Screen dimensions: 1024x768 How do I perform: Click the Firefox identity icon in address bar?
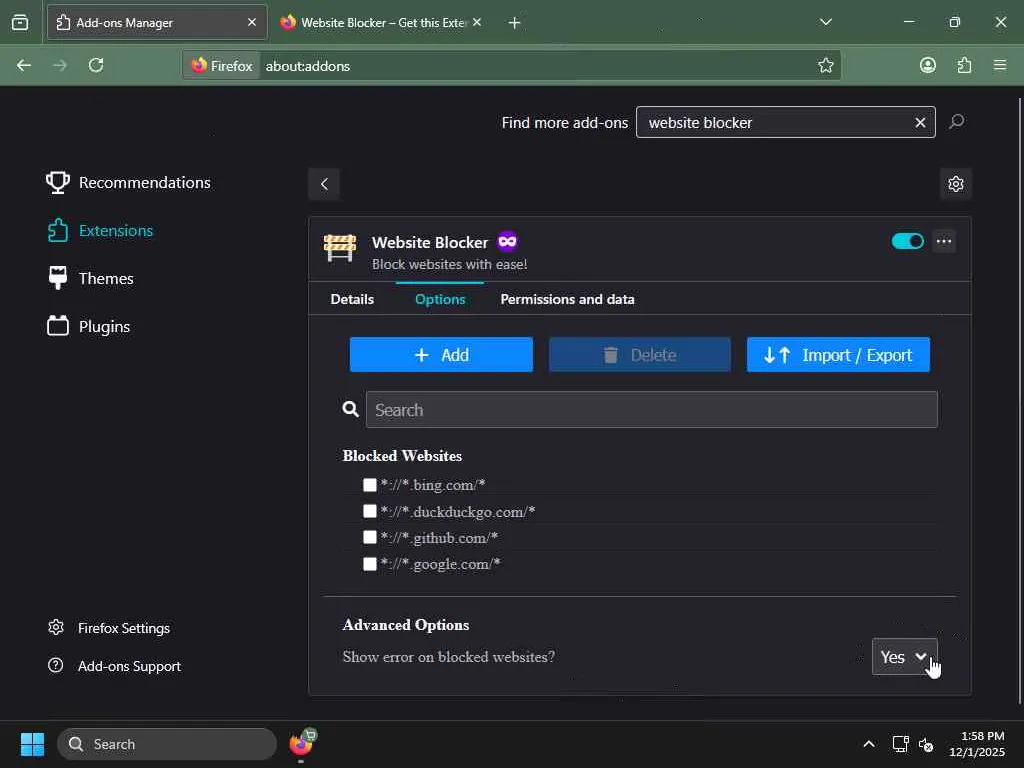click(x=221, y=66)
